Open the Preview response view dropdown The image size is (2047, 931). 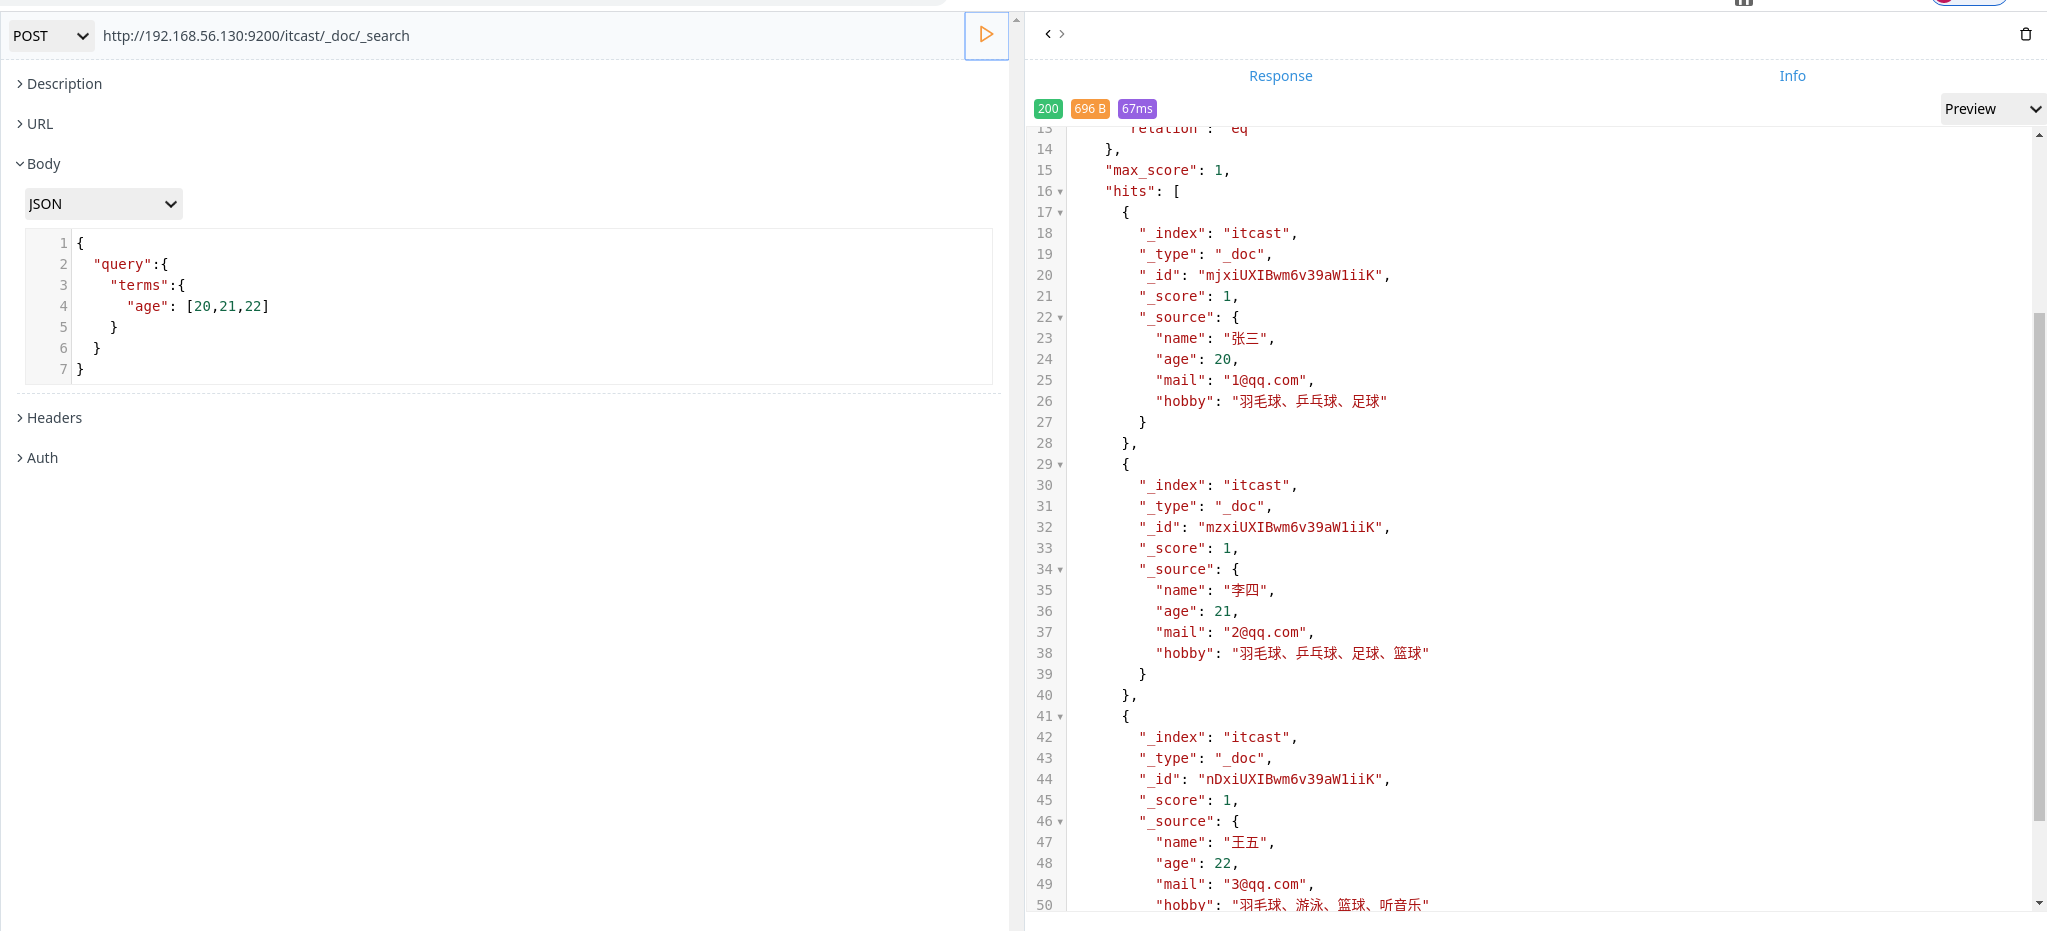[1990, 108]
